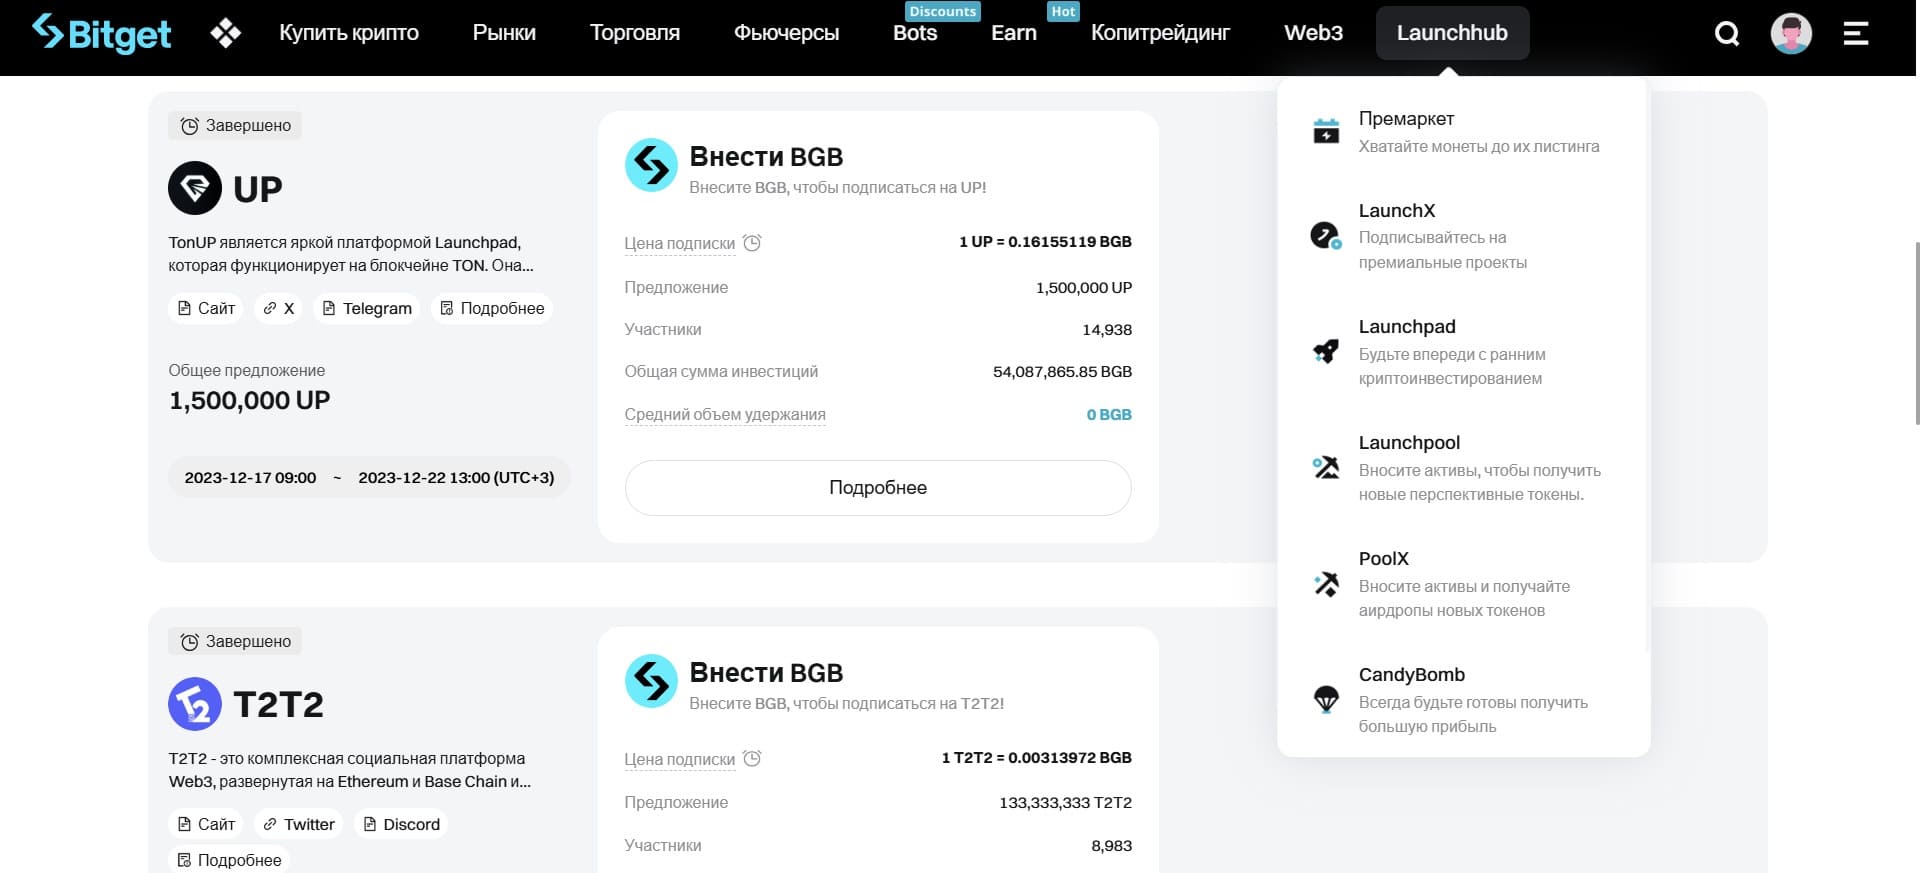Click UP Цена подписки label
Viewport: 1920px width, 873px height.
click(x=679, y=243)
